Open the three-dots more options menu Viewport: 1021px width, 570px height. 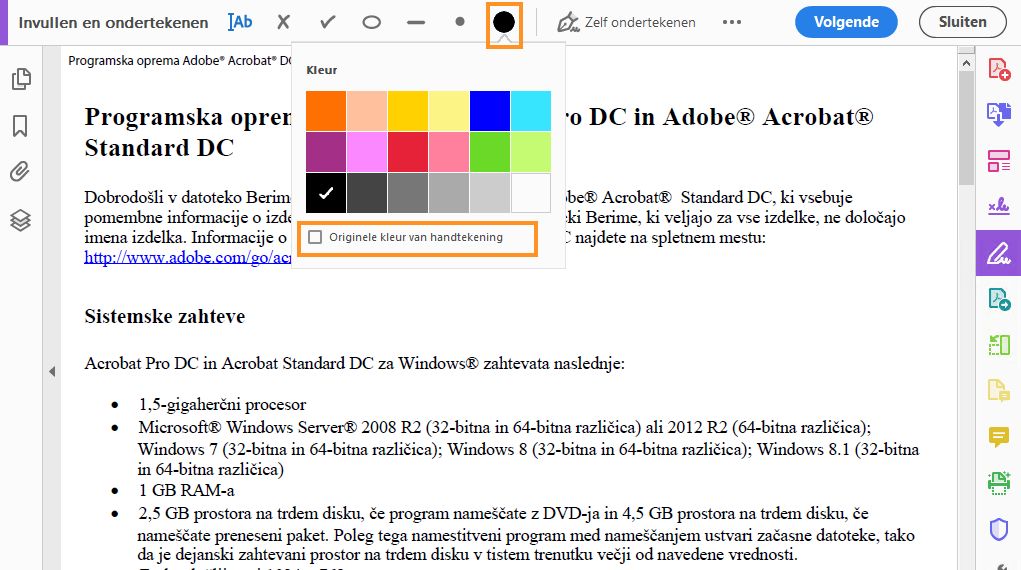click(x=732, y=22)
